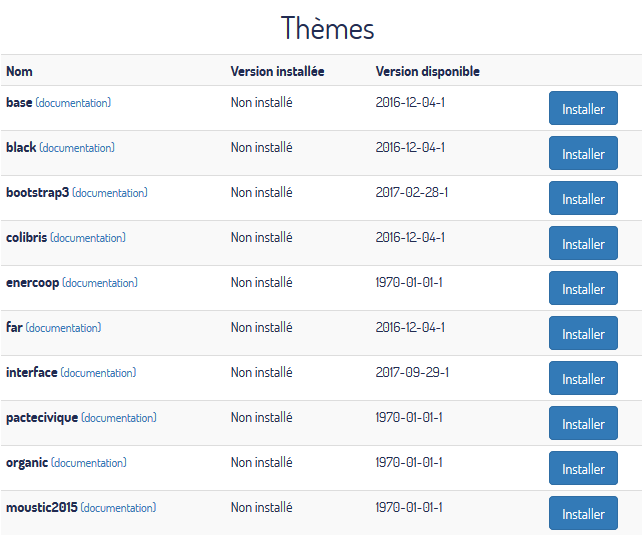Follow the interface documentation link
This screenshot has height=546, width=642.
click(98, 373)
